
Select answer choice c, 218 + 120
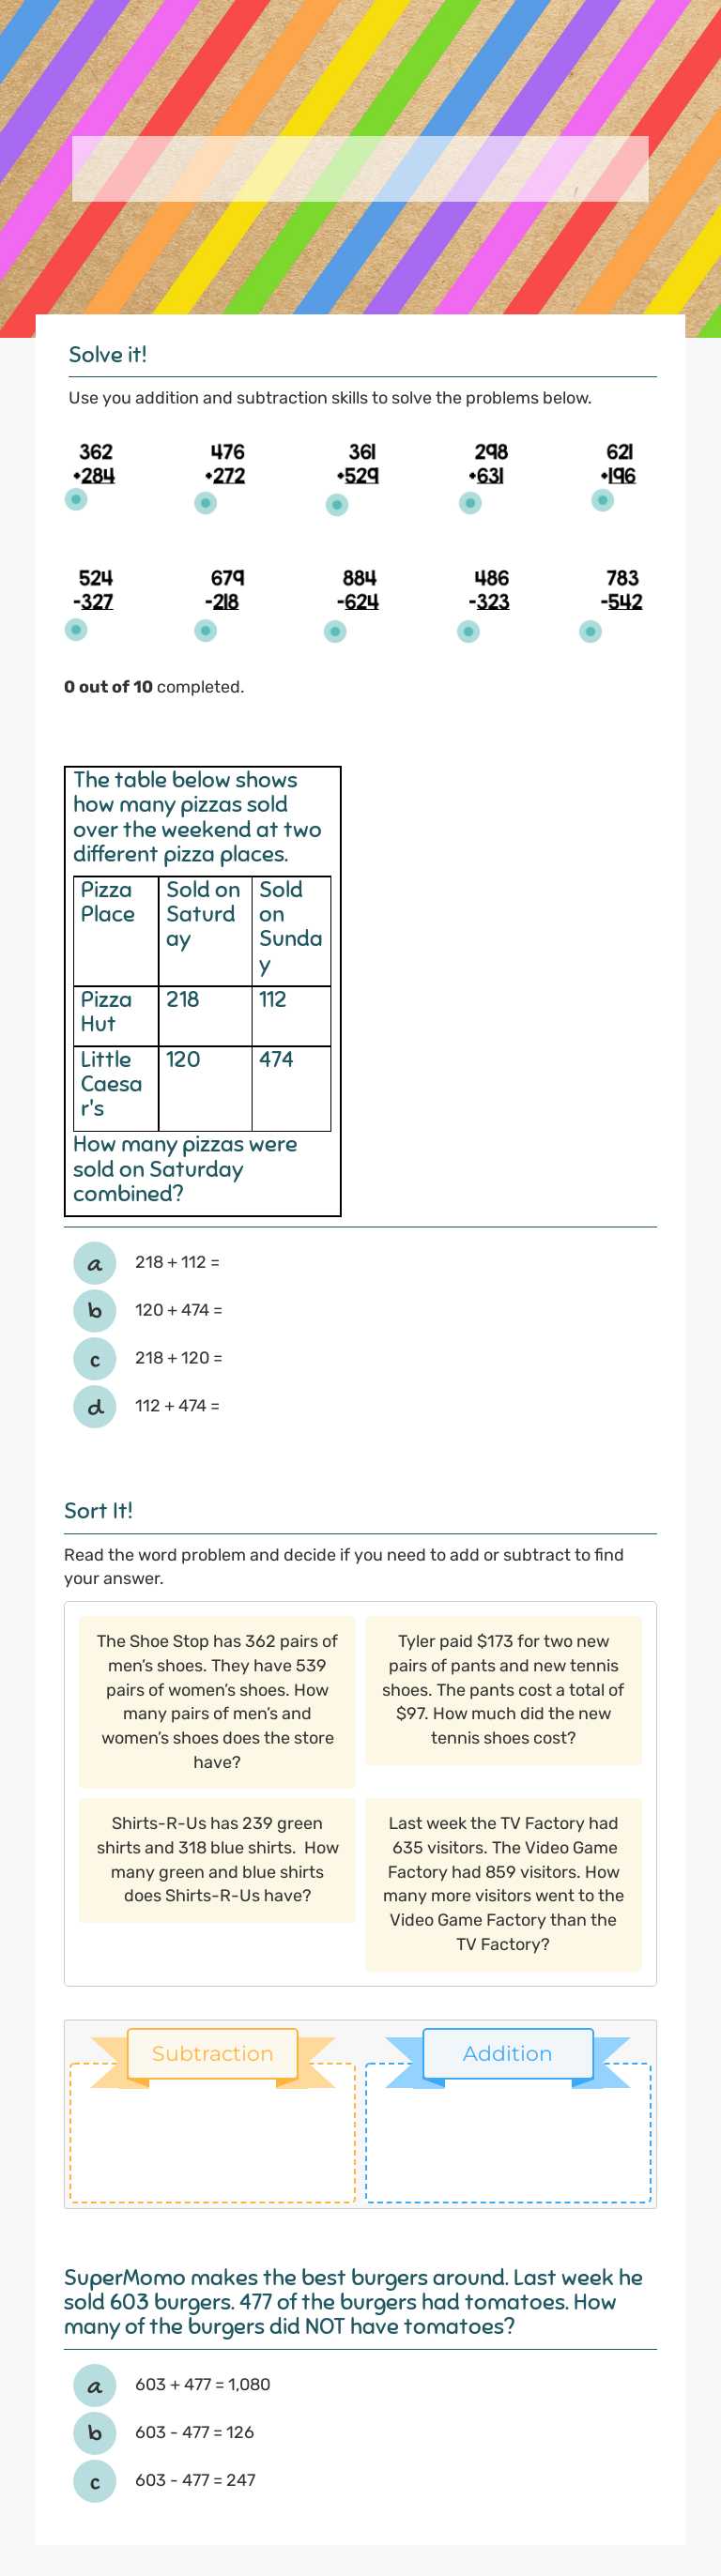pyautogui.click(x=95, y=1359)
